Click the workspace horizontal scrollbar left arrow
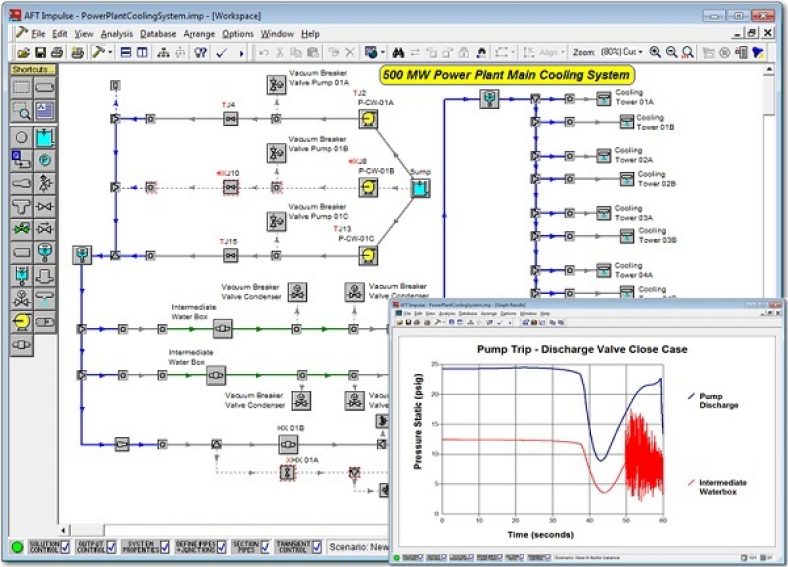788x567 pixels. (63, 530)
